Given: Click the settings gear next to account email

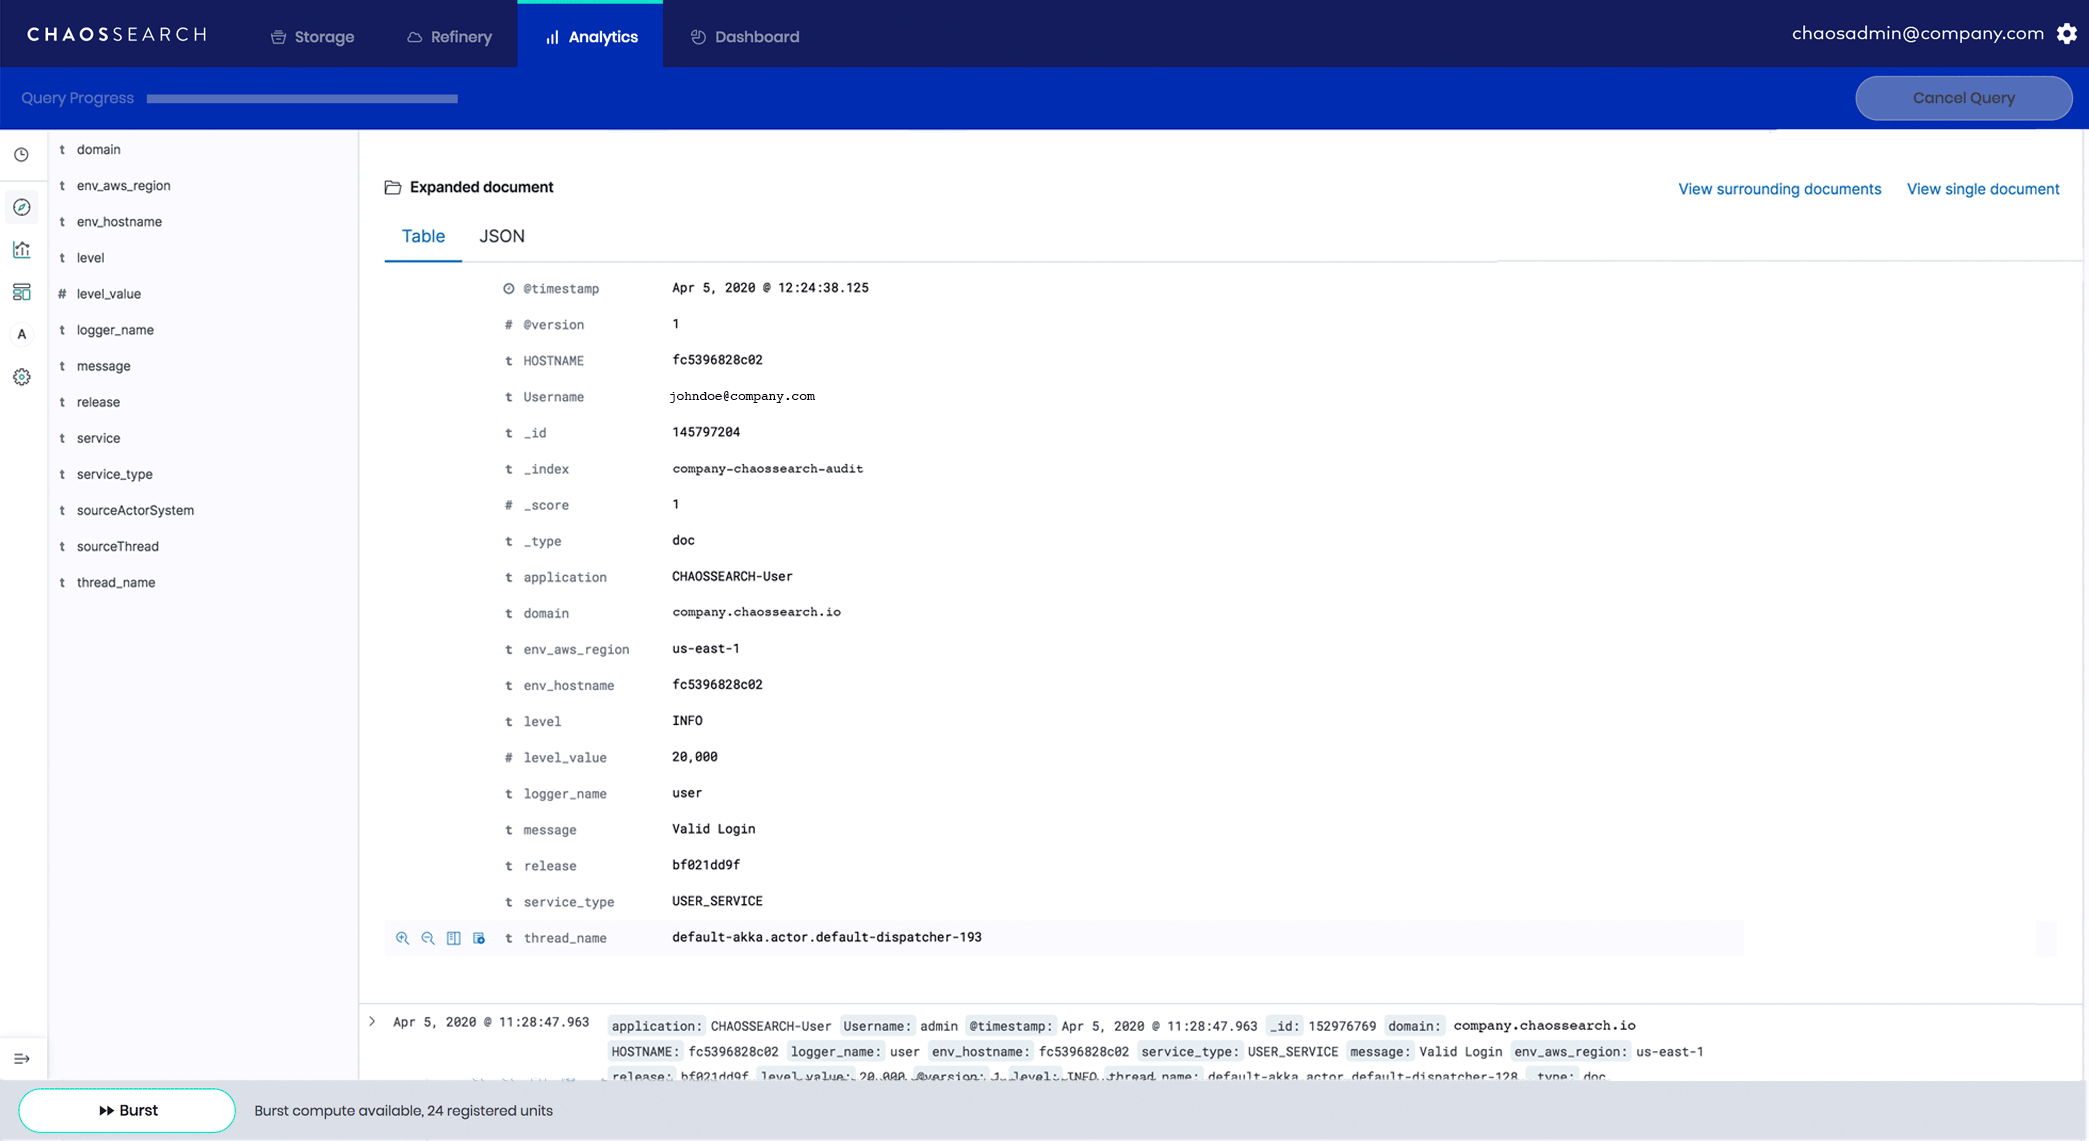Looking at the screenshot, I should click(x=2067, y=33).
